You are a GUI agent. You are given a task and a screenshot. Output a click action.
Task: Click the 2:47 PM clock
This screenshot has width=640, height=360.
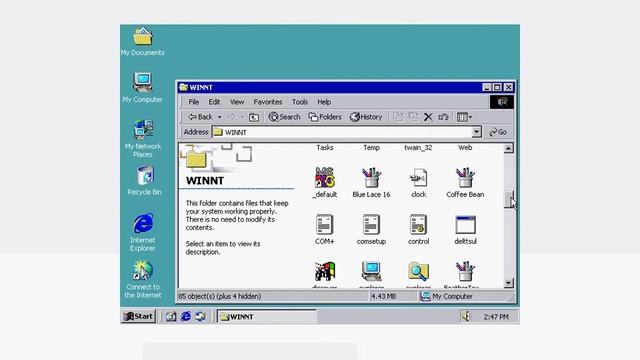496,317
